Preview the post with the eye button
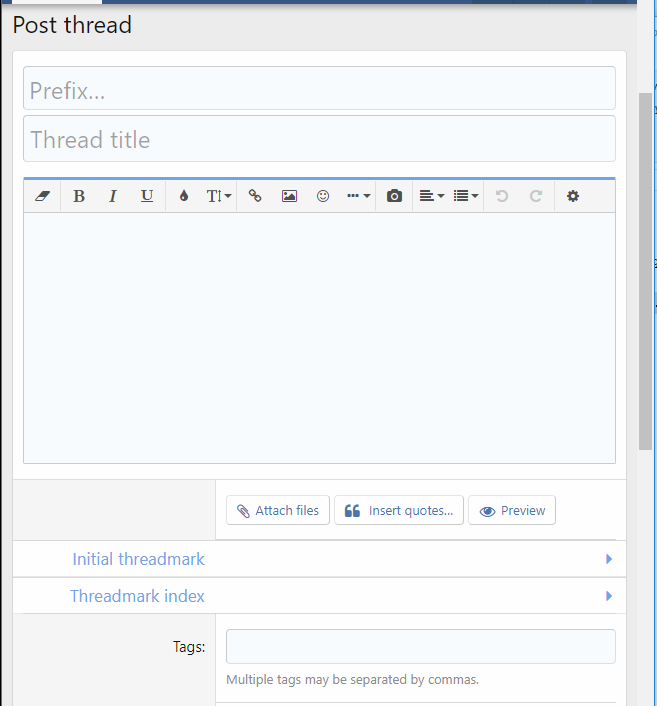Screen dimensions: 657x706 pos(512,510)
